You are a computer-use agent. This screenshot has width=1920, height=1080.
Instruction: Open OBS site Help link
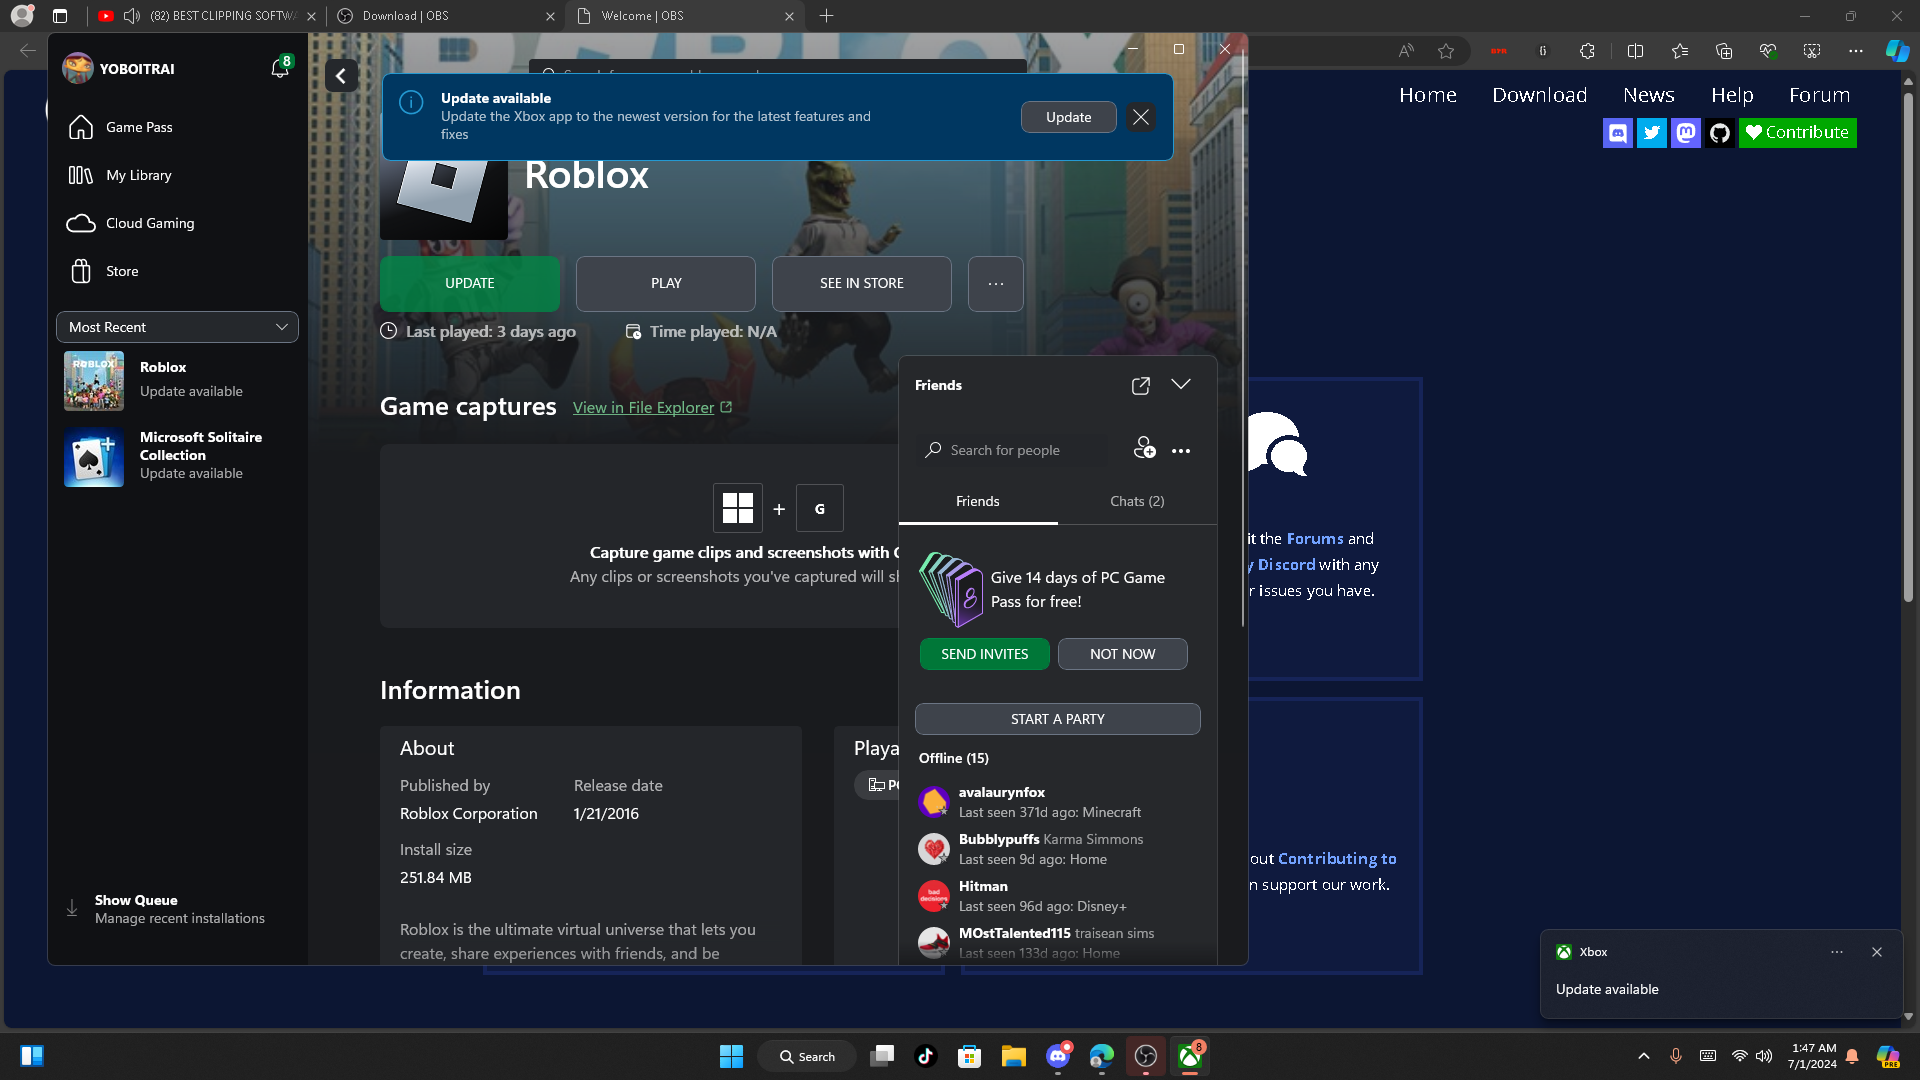[1732, 95]
